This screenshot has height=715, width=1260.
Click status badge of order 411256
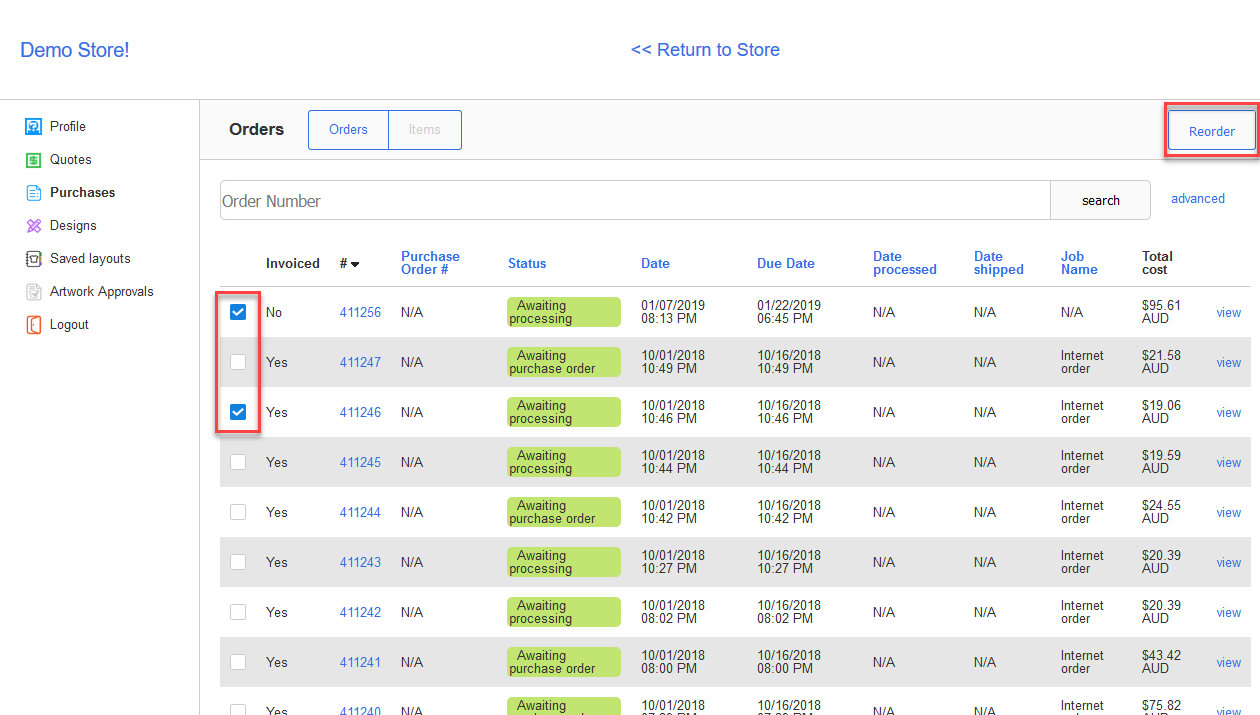pos(564,312)
